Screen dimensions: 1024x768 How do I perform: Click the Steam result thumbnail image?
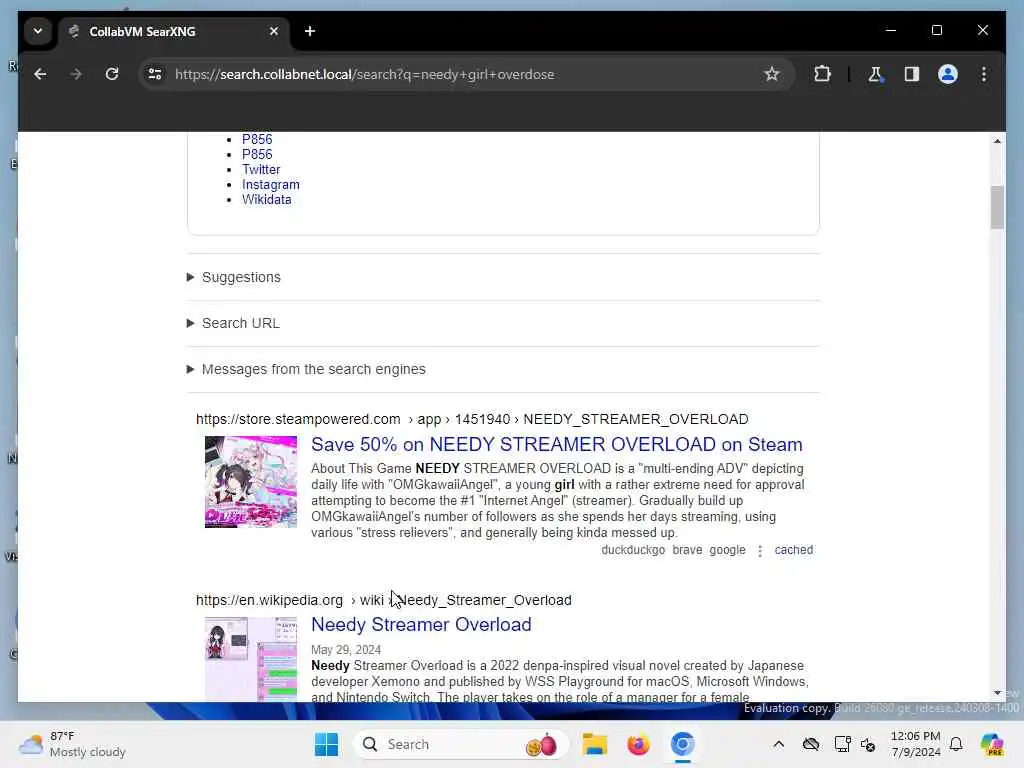251,482
